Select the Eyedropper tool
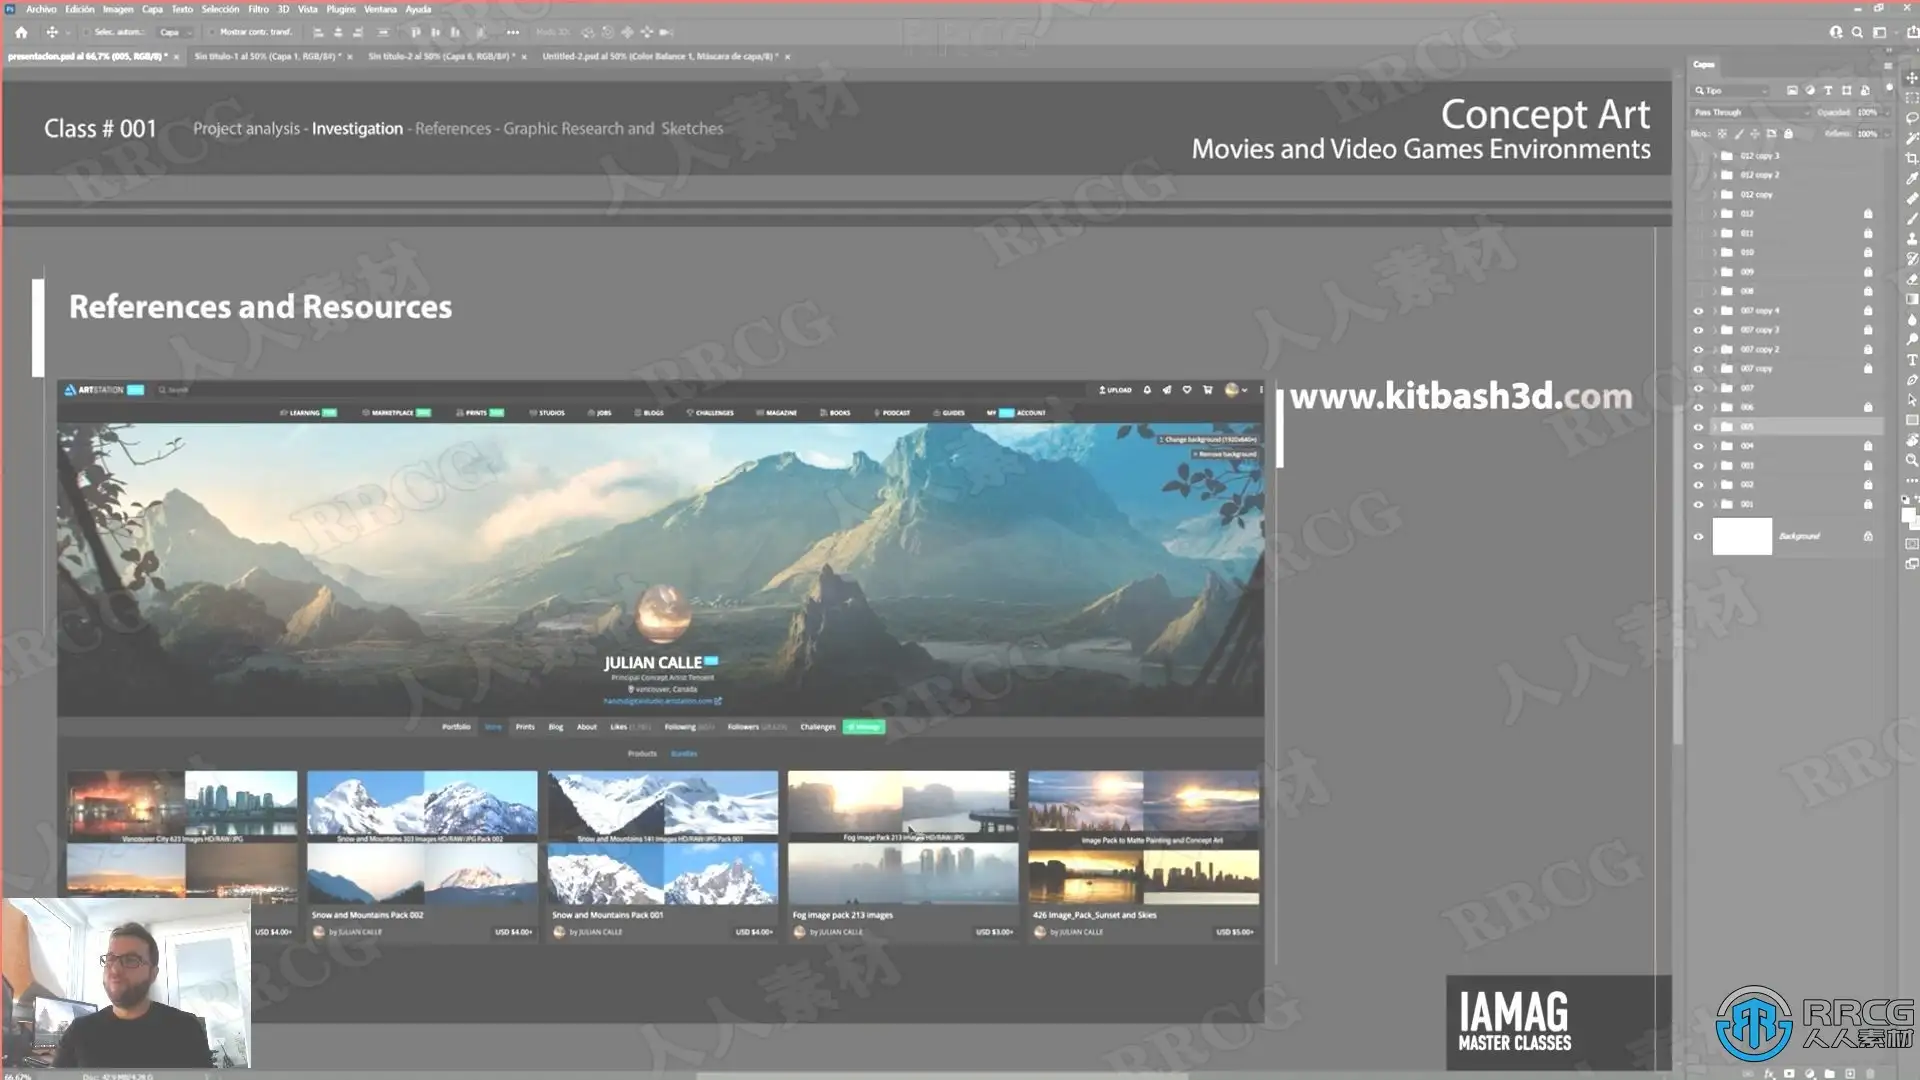 tap(1912, 178)
